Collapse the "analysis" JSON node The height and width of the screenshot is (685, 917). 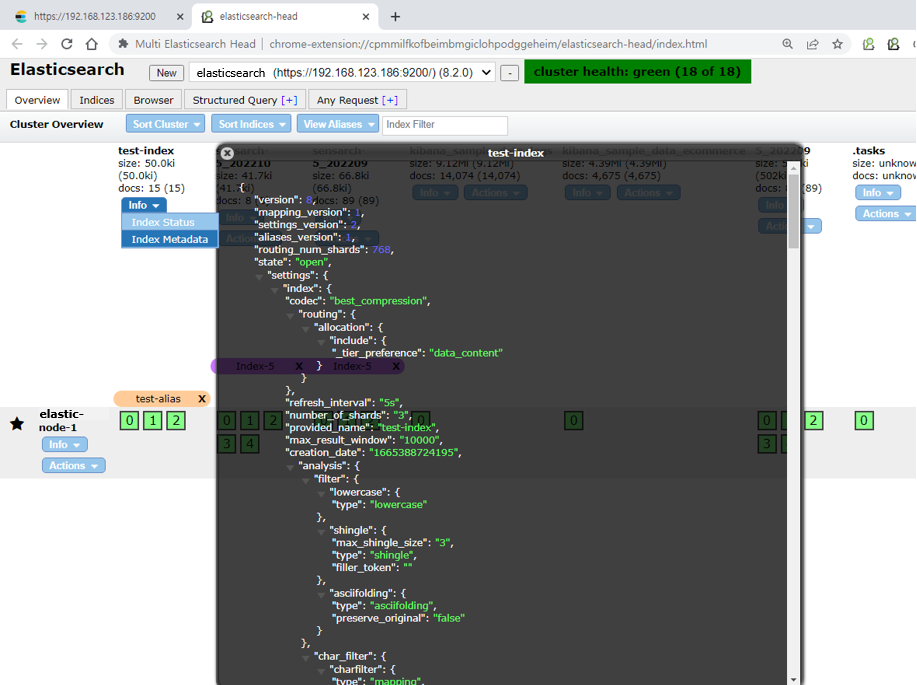pos(290,467)
